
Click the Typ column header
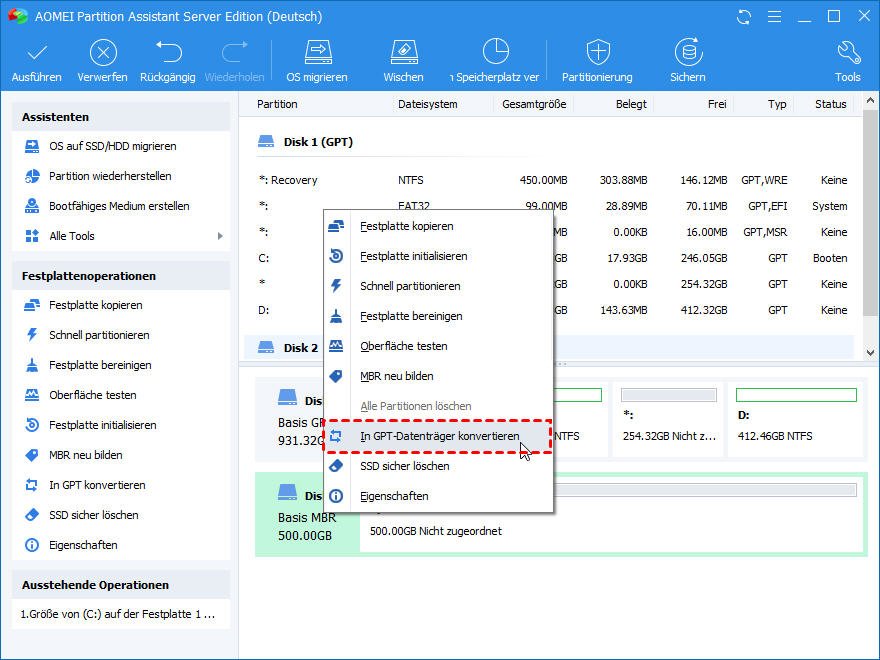pos(777,104)
